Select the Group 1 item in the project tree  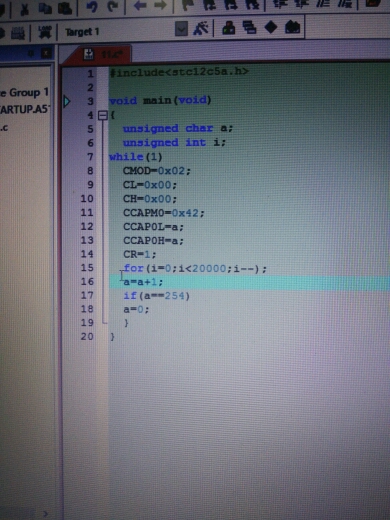[x=25, y=92]
